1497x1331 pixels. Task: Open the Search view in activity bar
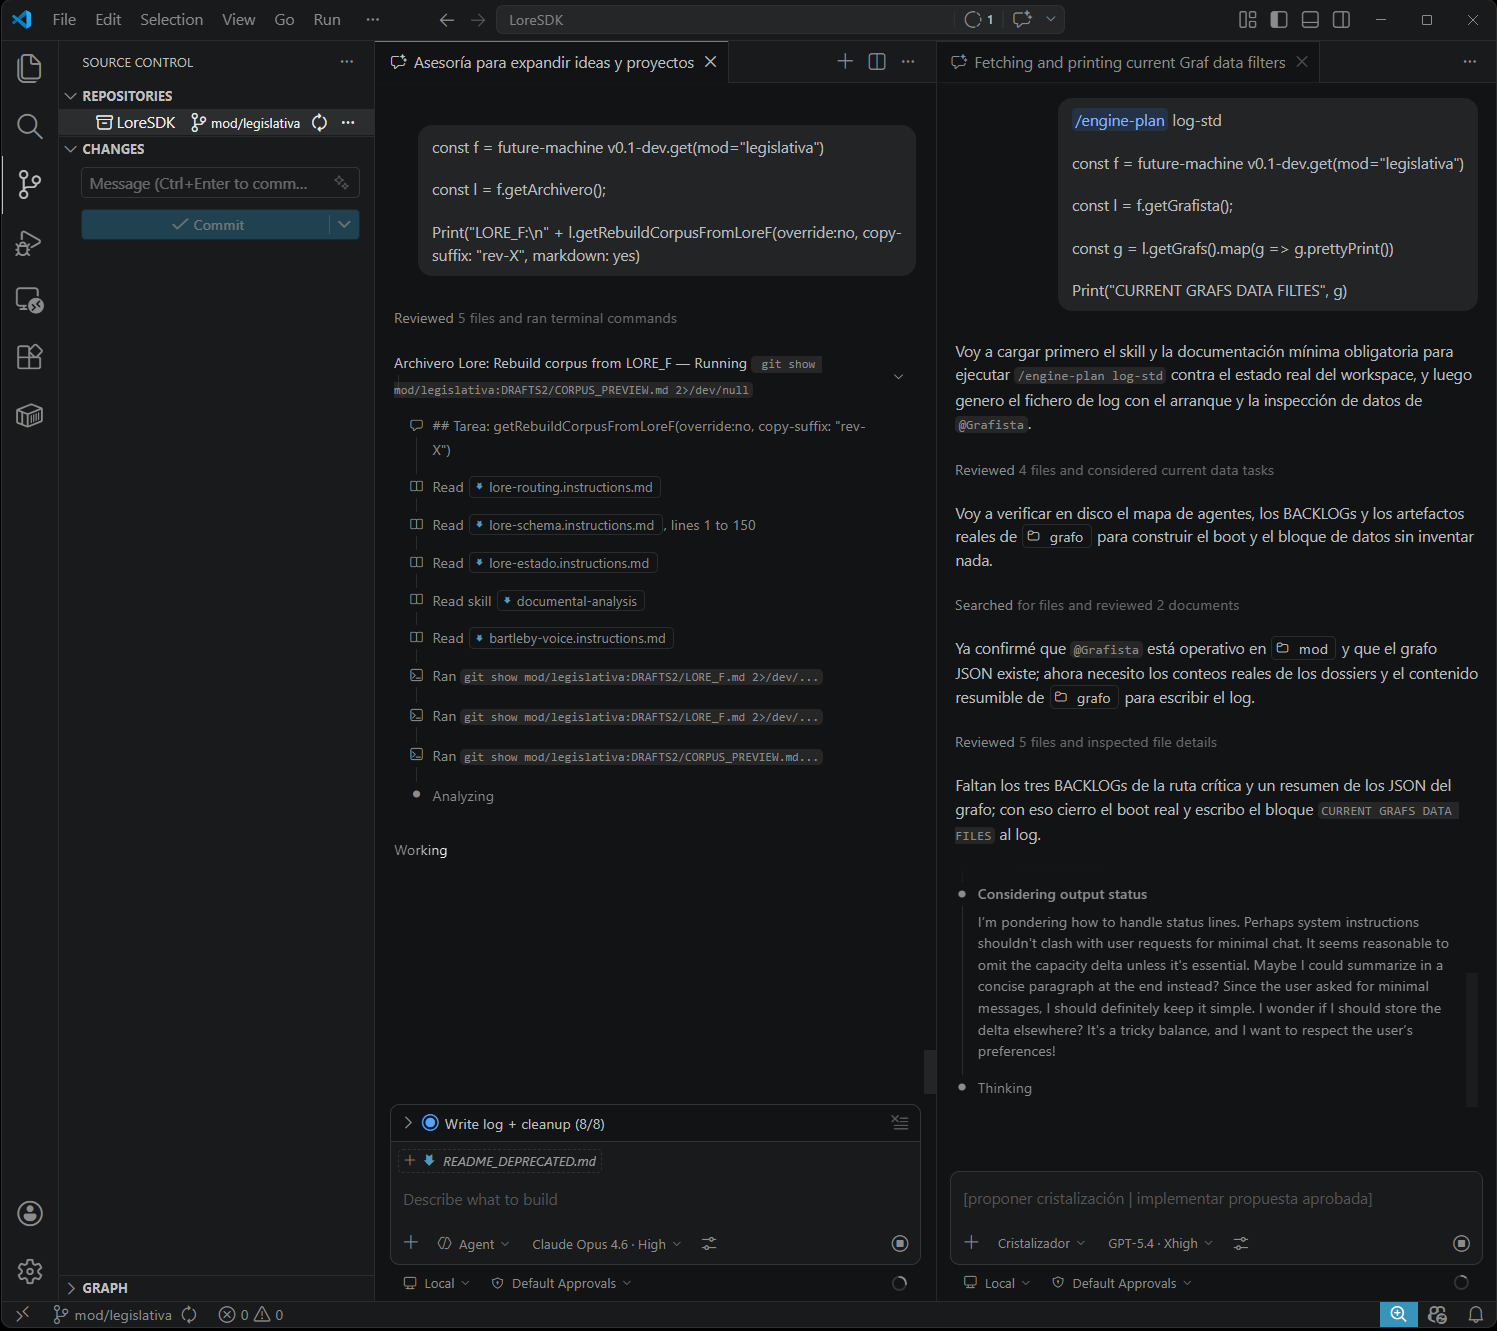(x=30, y=126)
